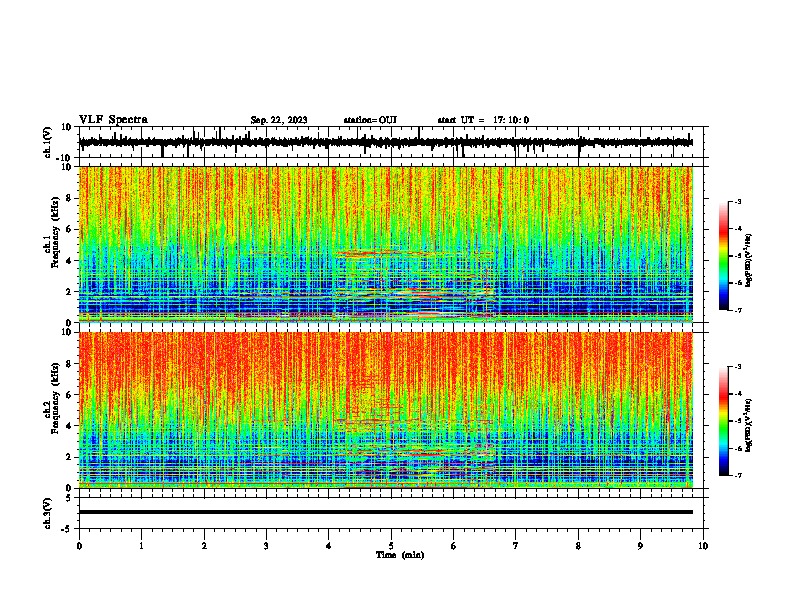Click time axis tick label "1"
This screenshot has height=612, width=792.
[141, 546]
